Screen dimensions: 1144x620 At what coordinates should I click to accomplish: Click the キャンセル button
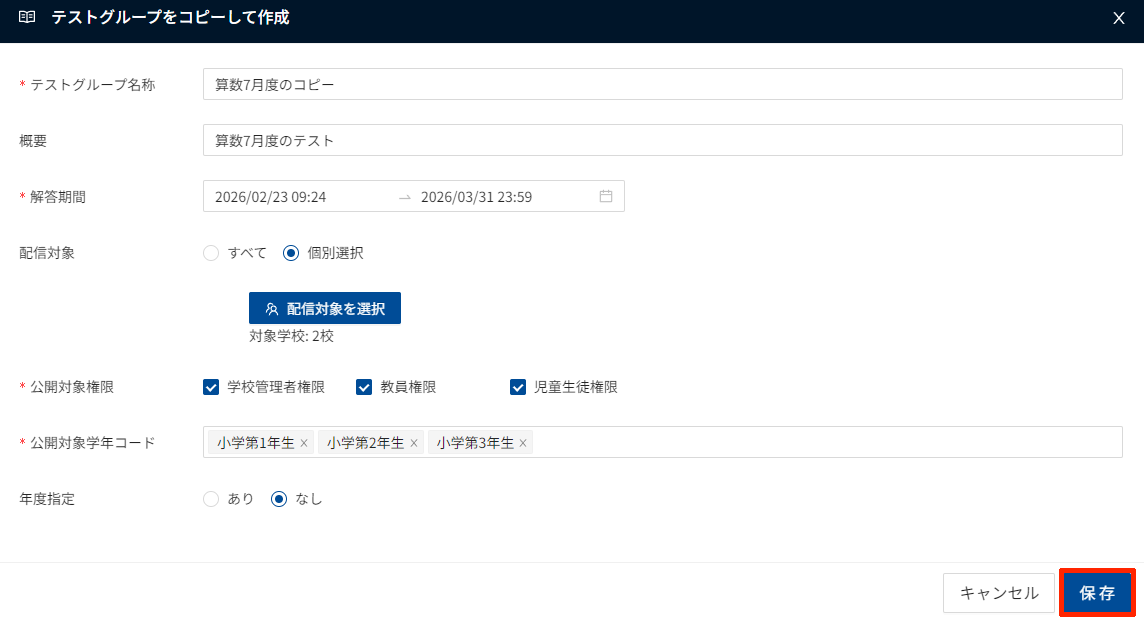coord(998,593)
